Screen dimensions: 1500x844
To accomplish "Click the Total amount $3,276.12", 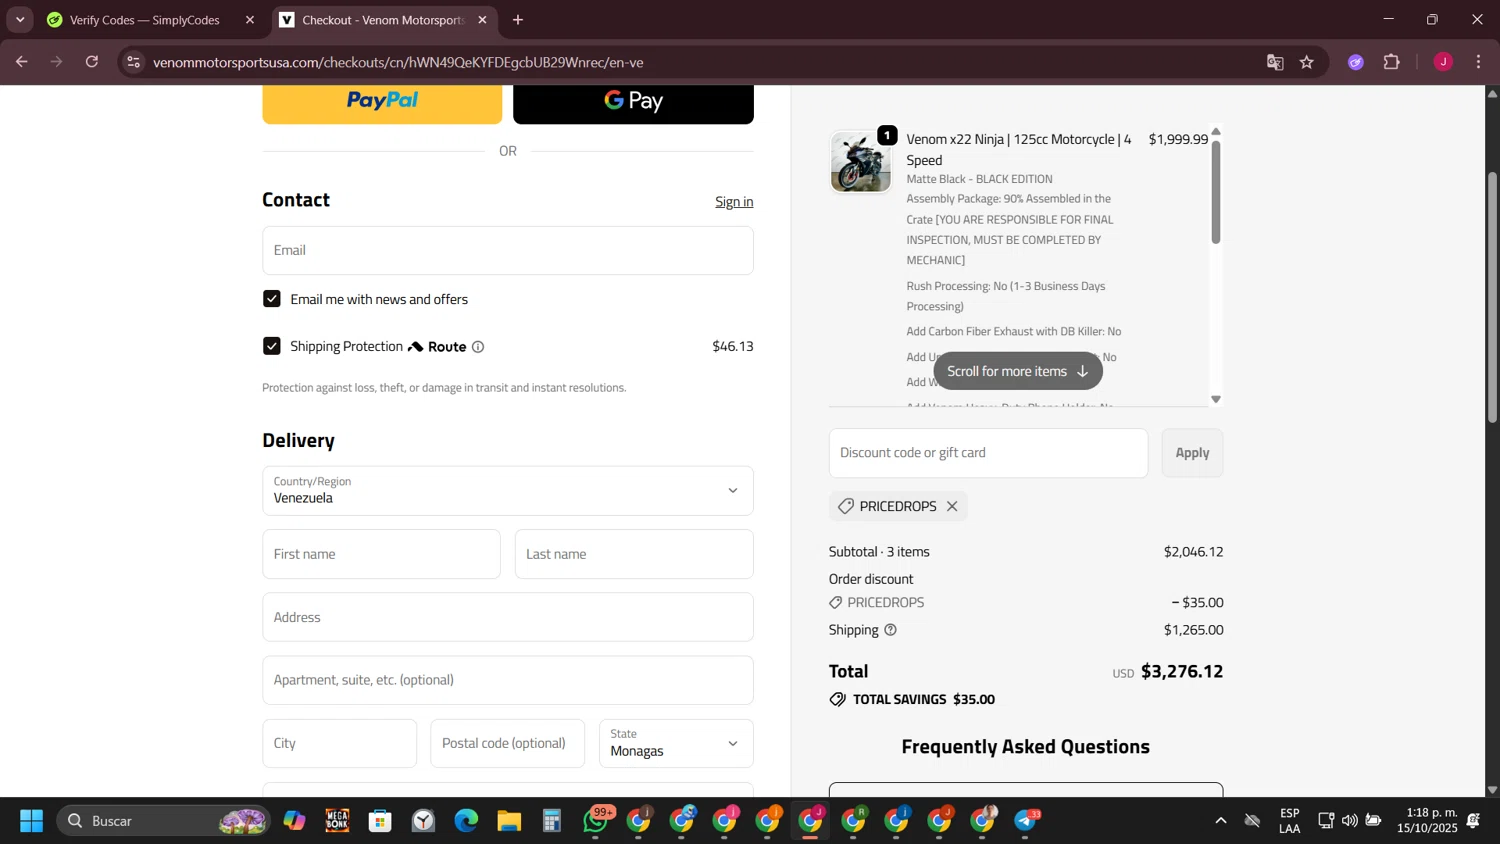I will pos(1182,672).
